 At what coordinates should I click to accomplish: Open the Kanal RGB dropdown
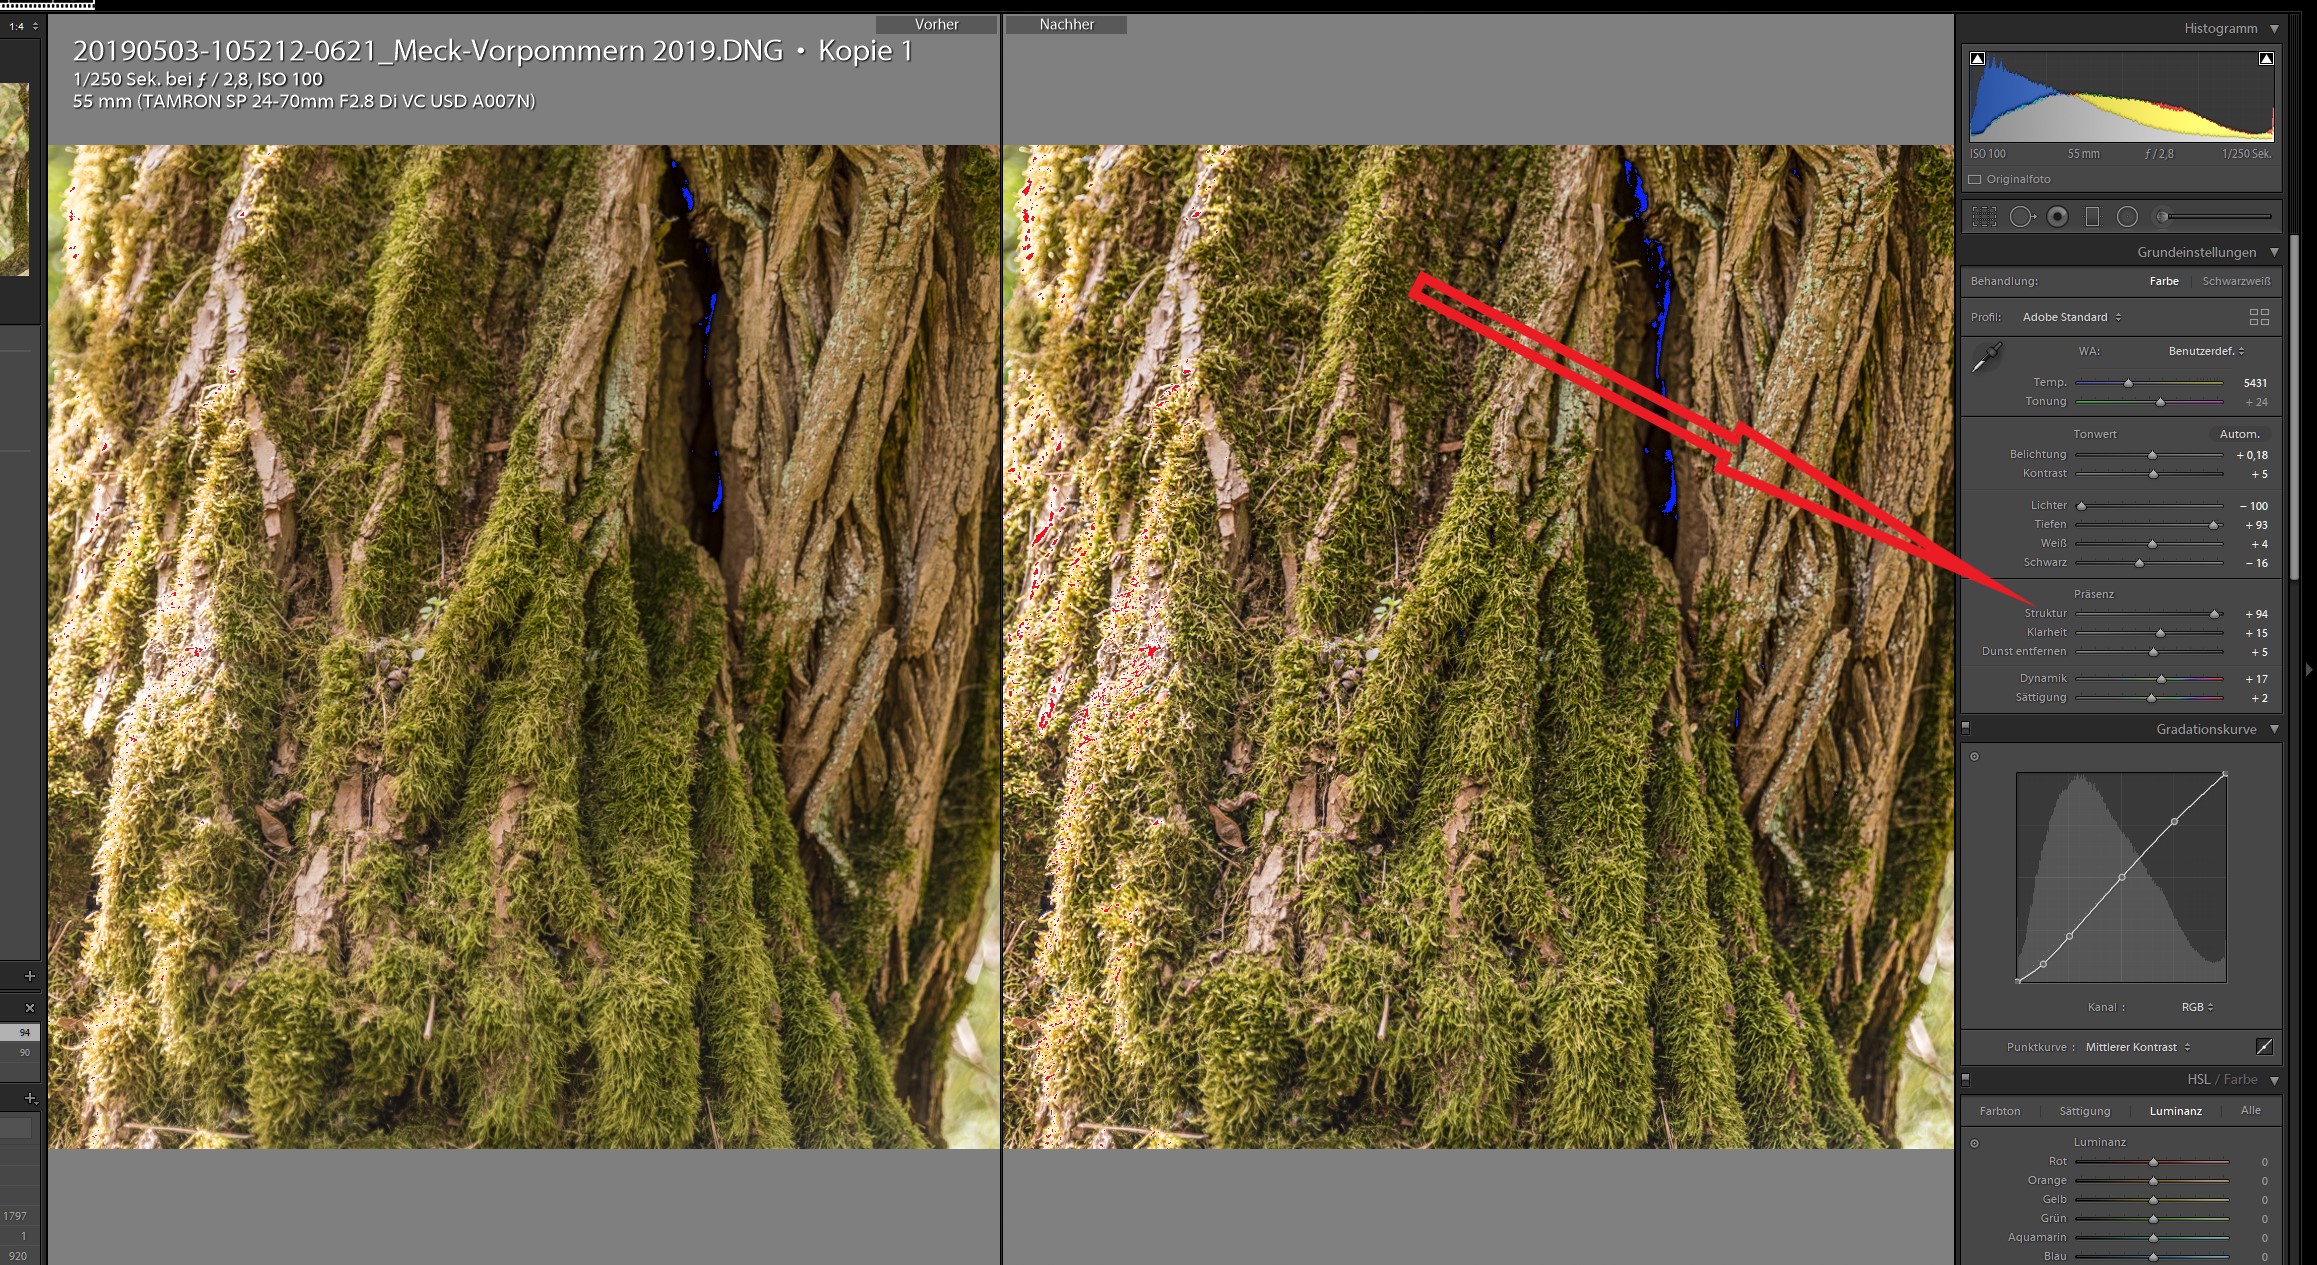2197,1007
